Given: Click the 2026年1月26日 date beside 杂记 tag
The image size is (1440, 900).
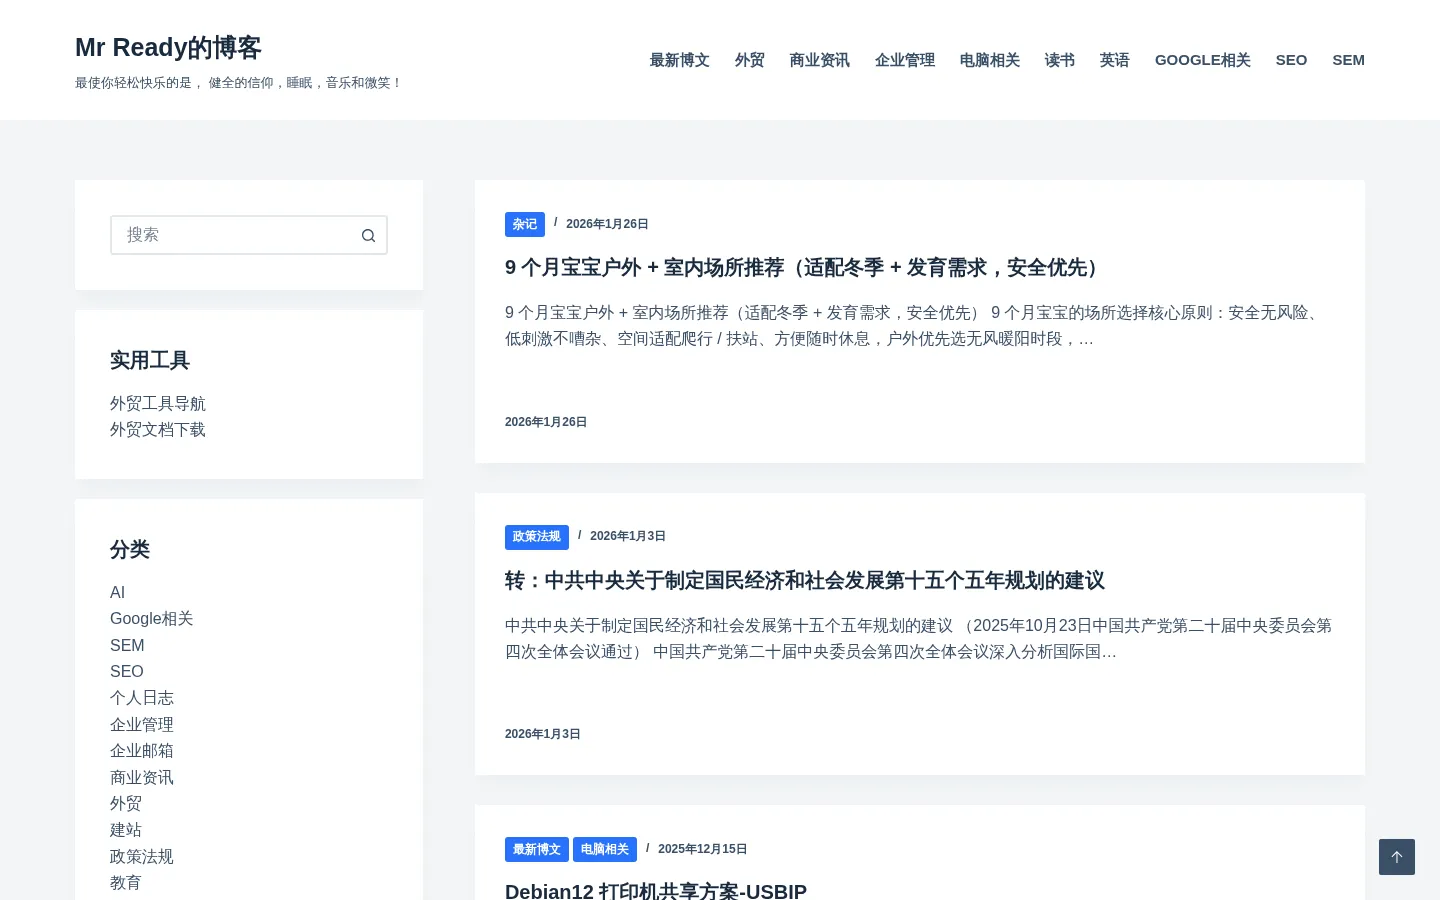Looking at the screenshot, I should point(607,224).
